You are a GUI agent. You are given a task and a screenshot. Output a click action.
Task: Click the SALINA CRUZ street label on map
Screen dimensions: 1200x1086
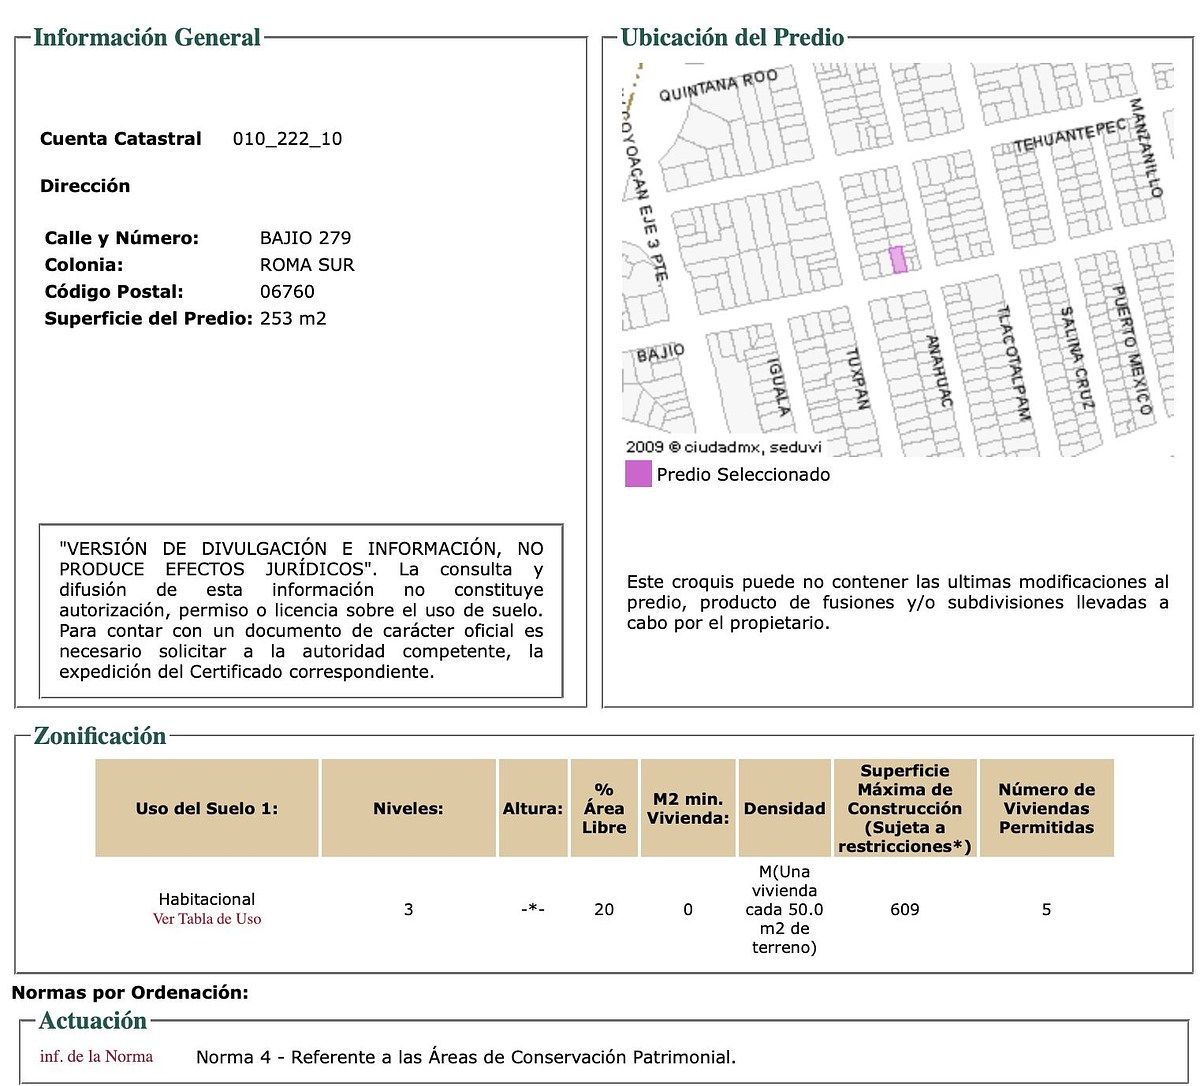(1075, 358)
